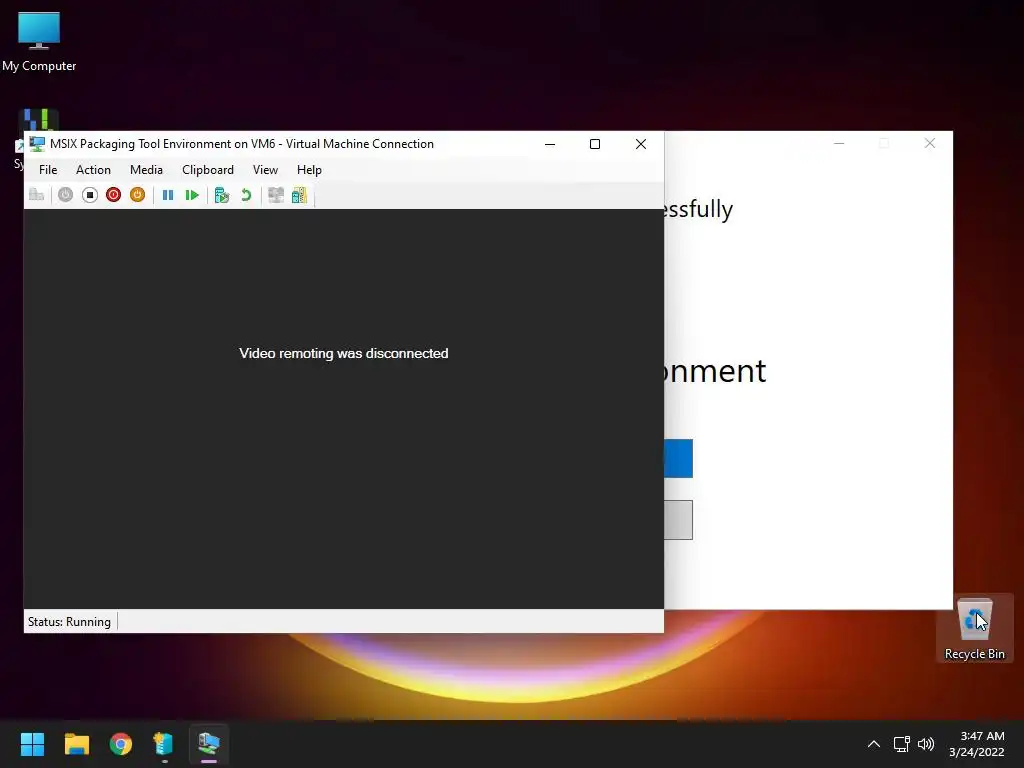Click the grayed Start VM toolbar icon
This screenshot has height=768, width=1024.
[x=65, y=195]
